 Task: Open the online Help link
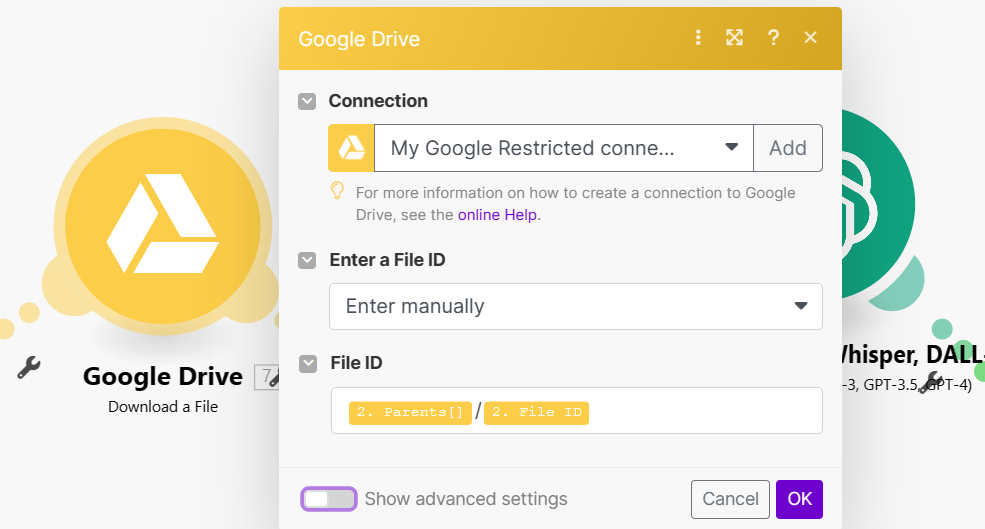(x=497, y=214)
